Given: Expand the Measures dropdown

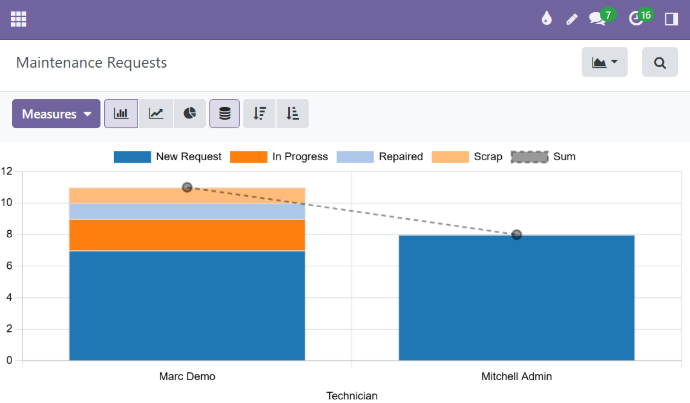Looking at the screenshot, I should click(x=56, y=114).
